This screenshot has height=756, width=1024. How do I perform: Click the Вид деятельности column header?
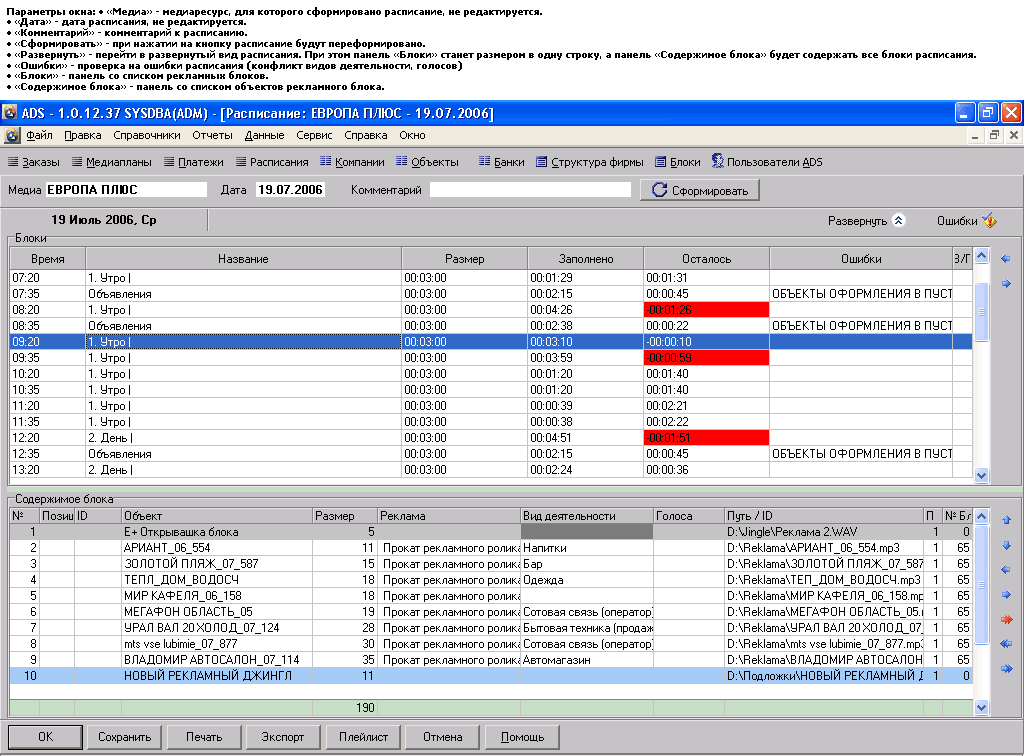pos(586,516)
